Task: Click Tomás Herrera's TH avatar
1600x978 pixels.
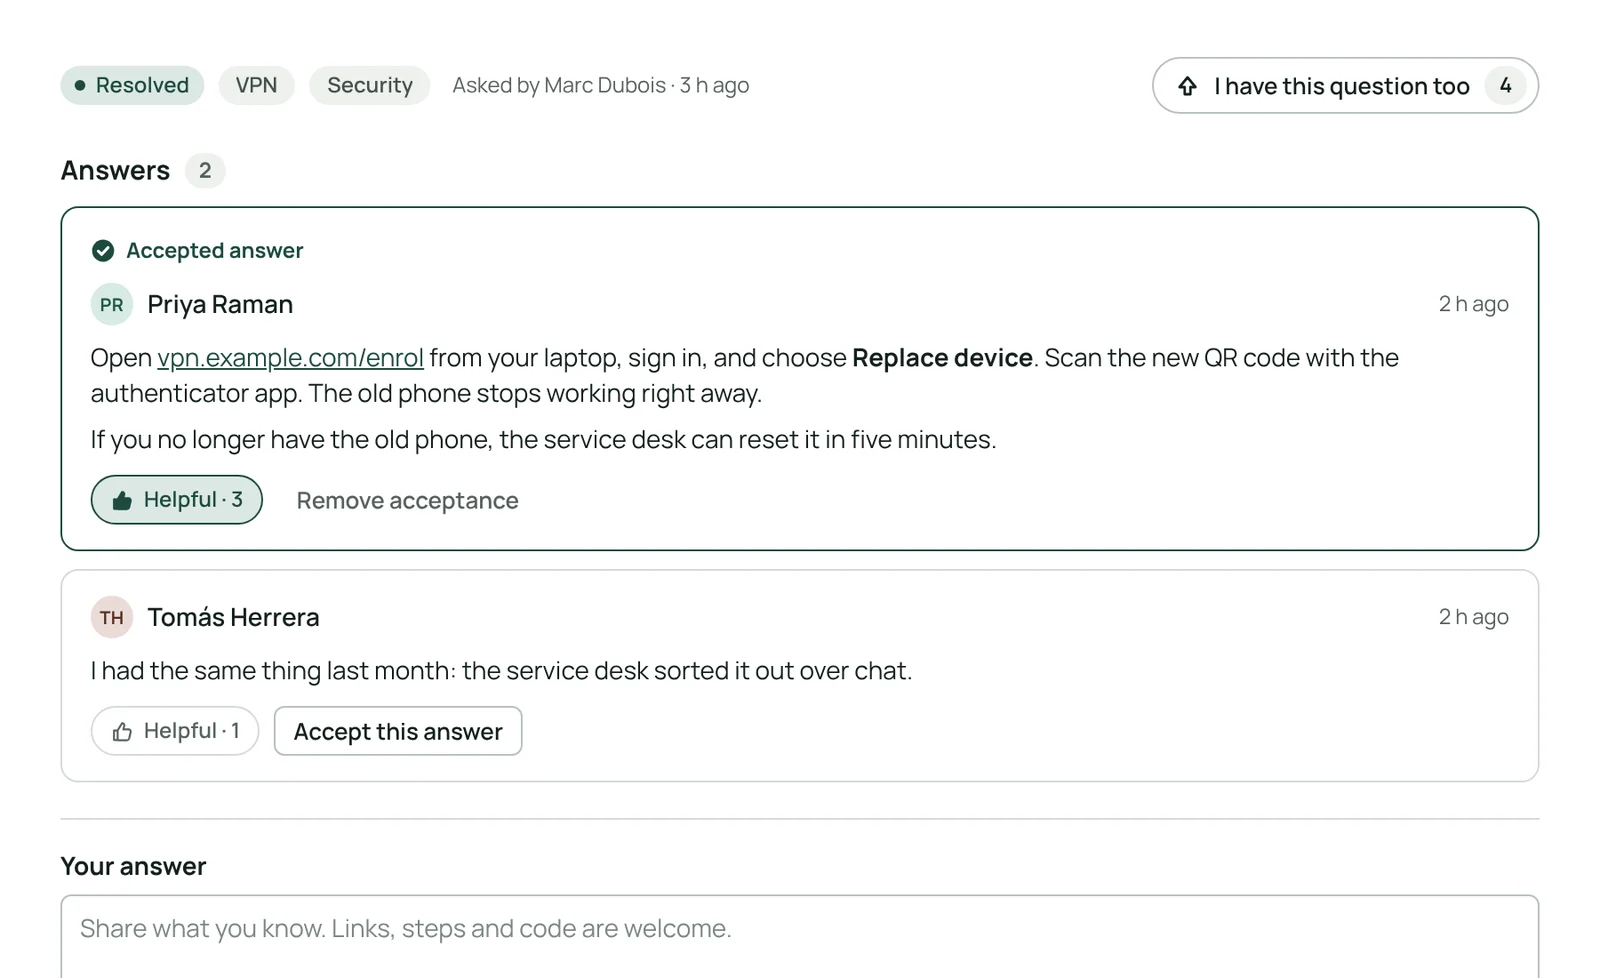Action: [x=112, y=617]
